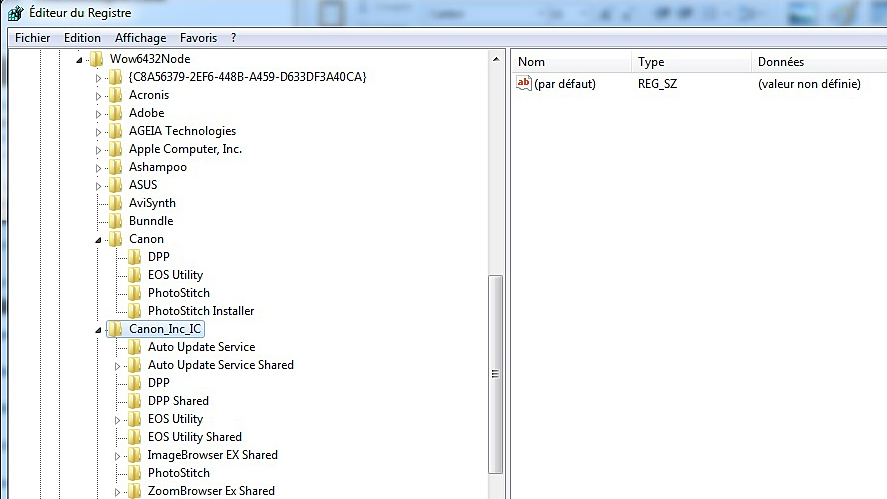The width and height of the screenshot is (887, 499).
Task: Collapse the Canon_Inc_IC key
Action: tap(98, 330)
